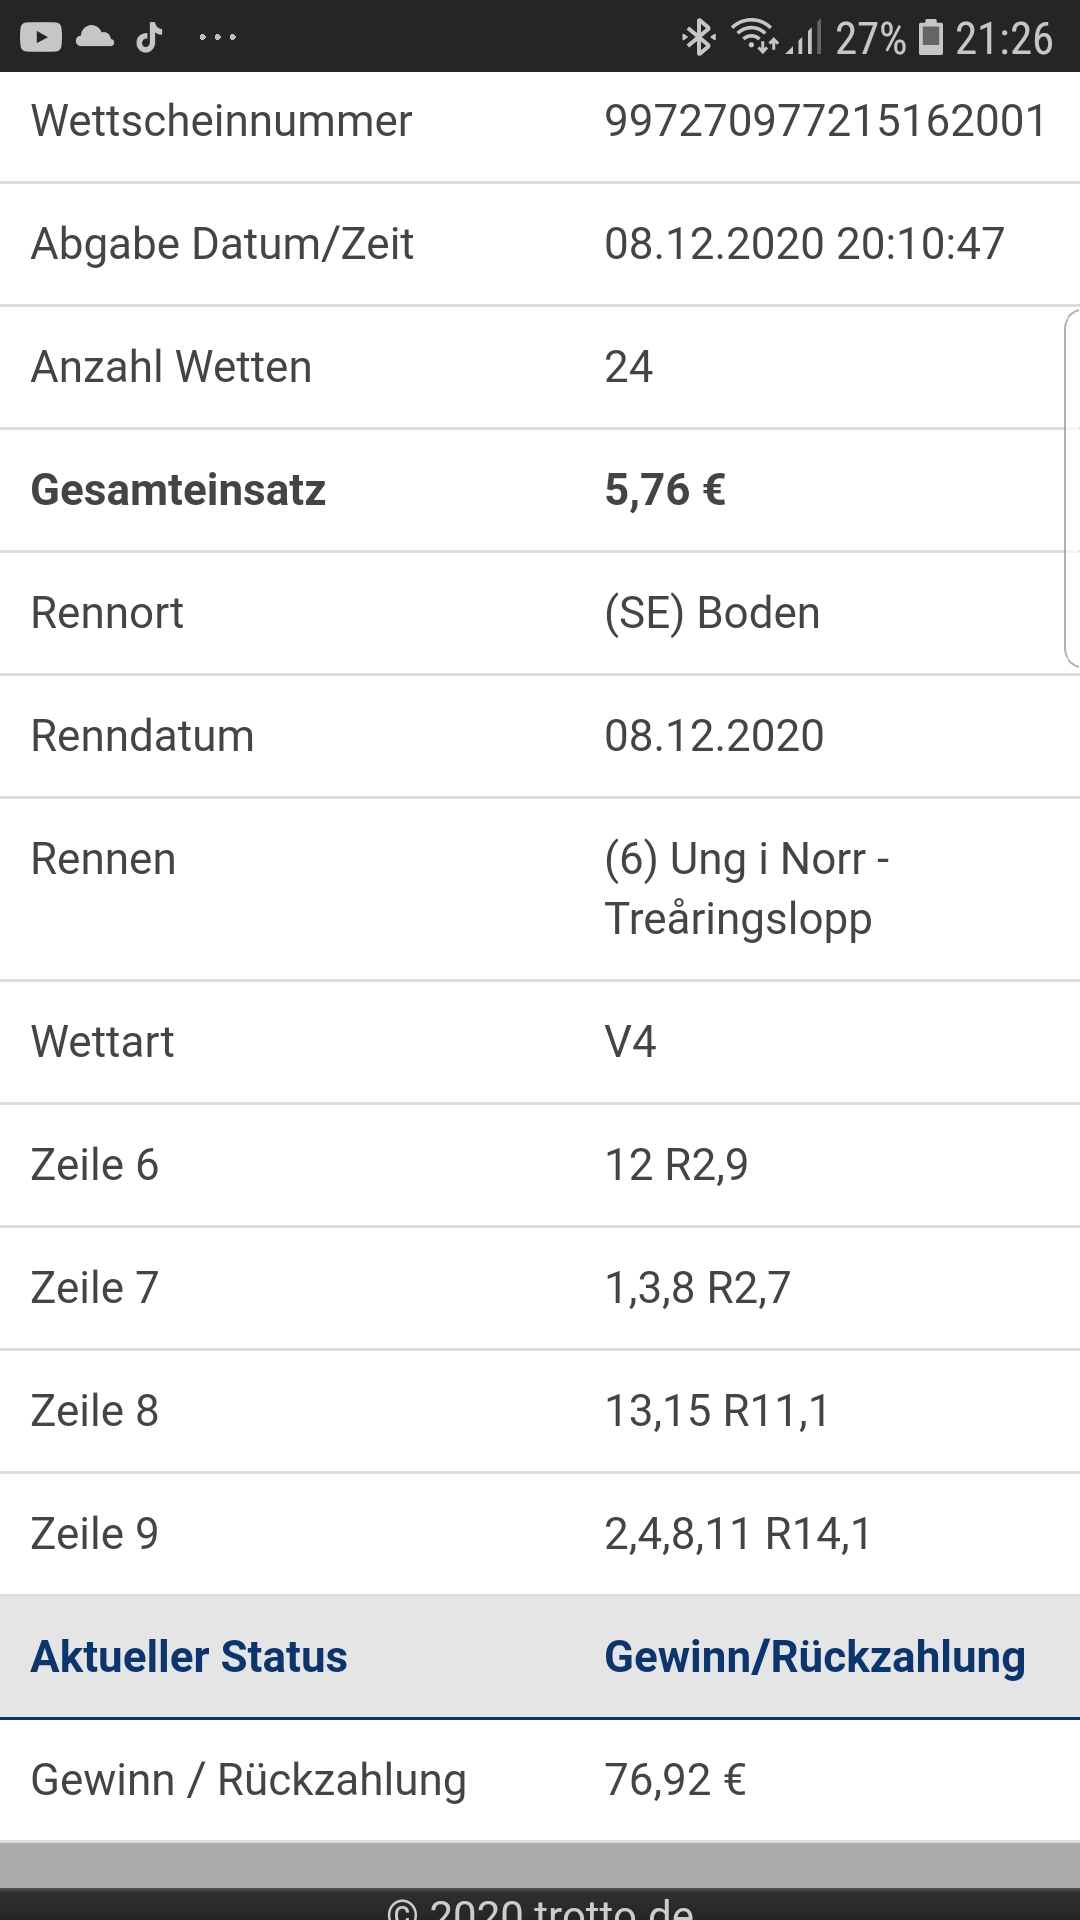Tap the Wi-Fi status icon
The width and height of the screenshot is (1080, 1920).
coord(755,36)
